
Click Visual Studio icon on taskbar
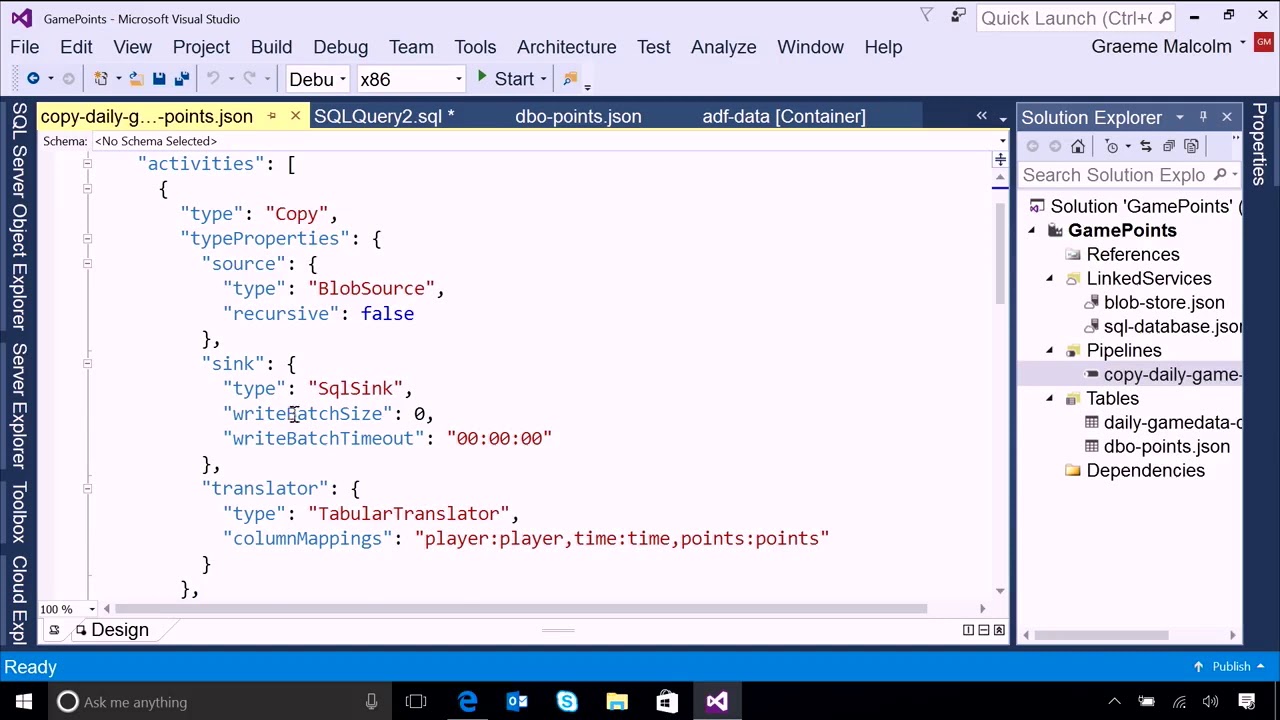[717, 702]
